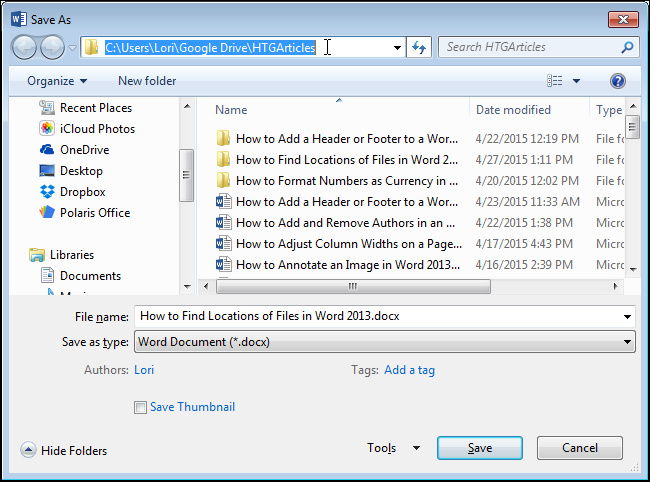The height and width of the screenshot is (482, 650).
Task: Open the Save as type combo box
Action: 384,342
